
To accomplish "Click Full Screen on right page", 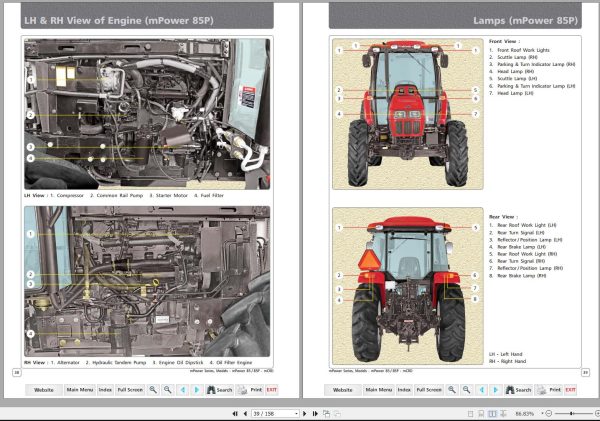I will point(429,390).
